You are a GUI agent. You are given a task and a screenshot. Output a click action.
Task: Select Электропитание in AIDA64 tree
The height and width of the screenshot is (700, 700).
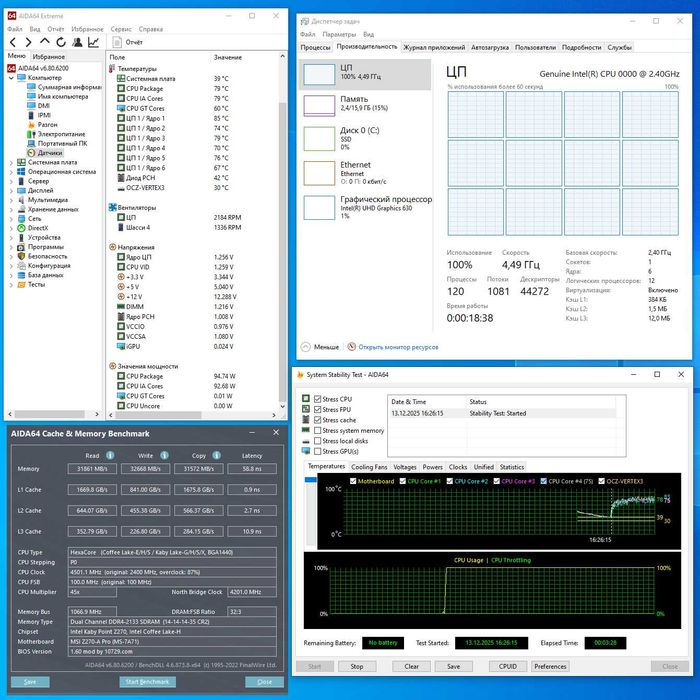pos(56,134)
